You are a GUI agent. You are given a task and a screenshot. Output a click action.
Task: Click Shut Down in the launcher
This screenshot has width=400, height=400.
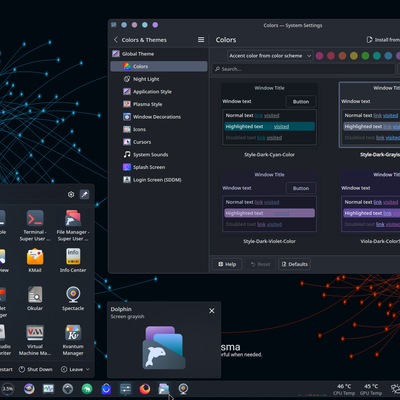pos(36,369)
